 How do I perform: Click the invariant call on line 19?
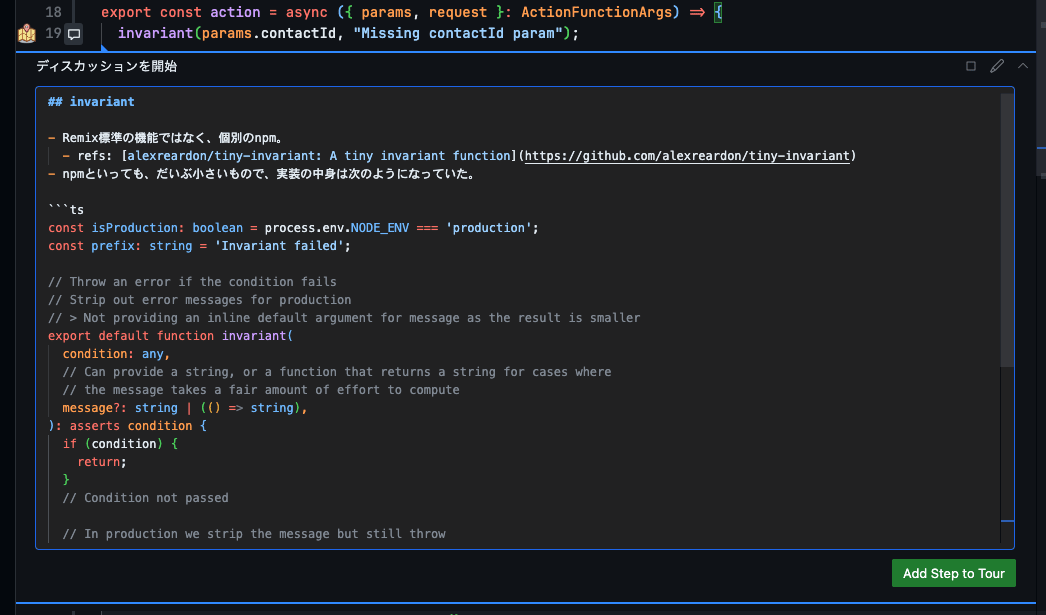coord(153,34)
